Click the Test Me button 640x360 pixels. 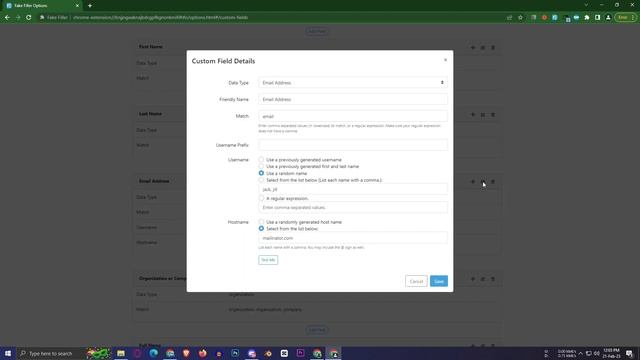[268, 260]
